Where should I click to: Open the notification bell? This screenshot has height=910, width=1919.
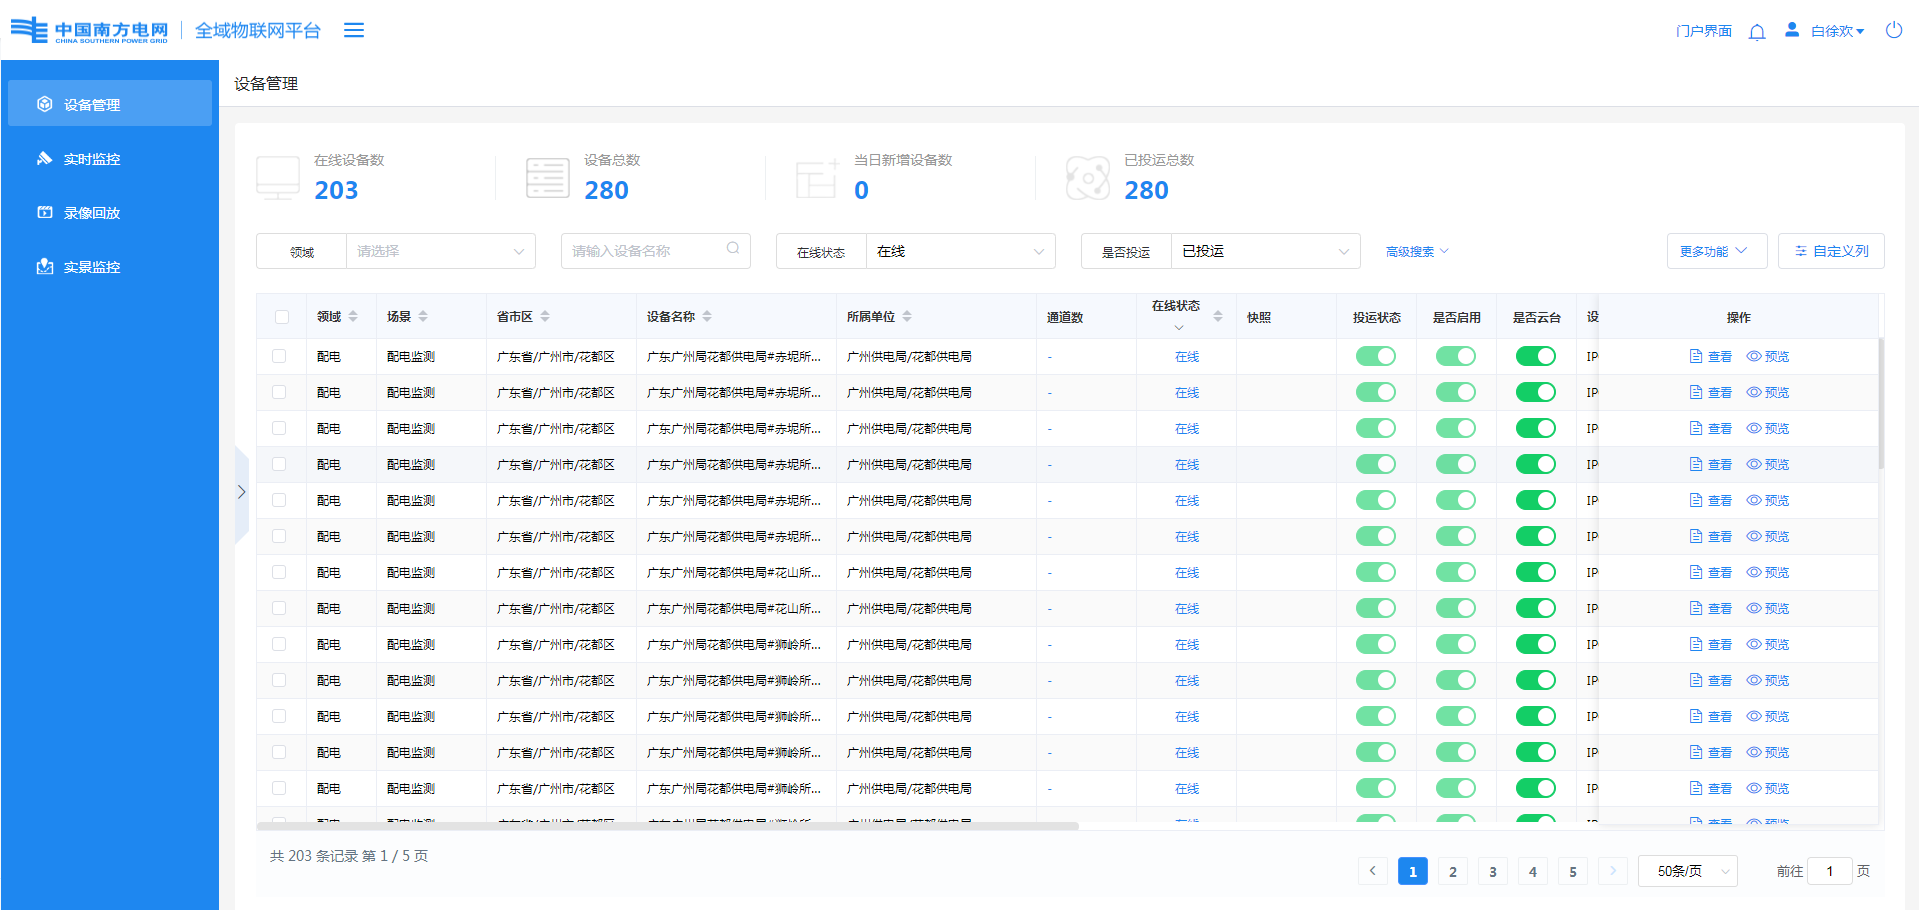1757,32
